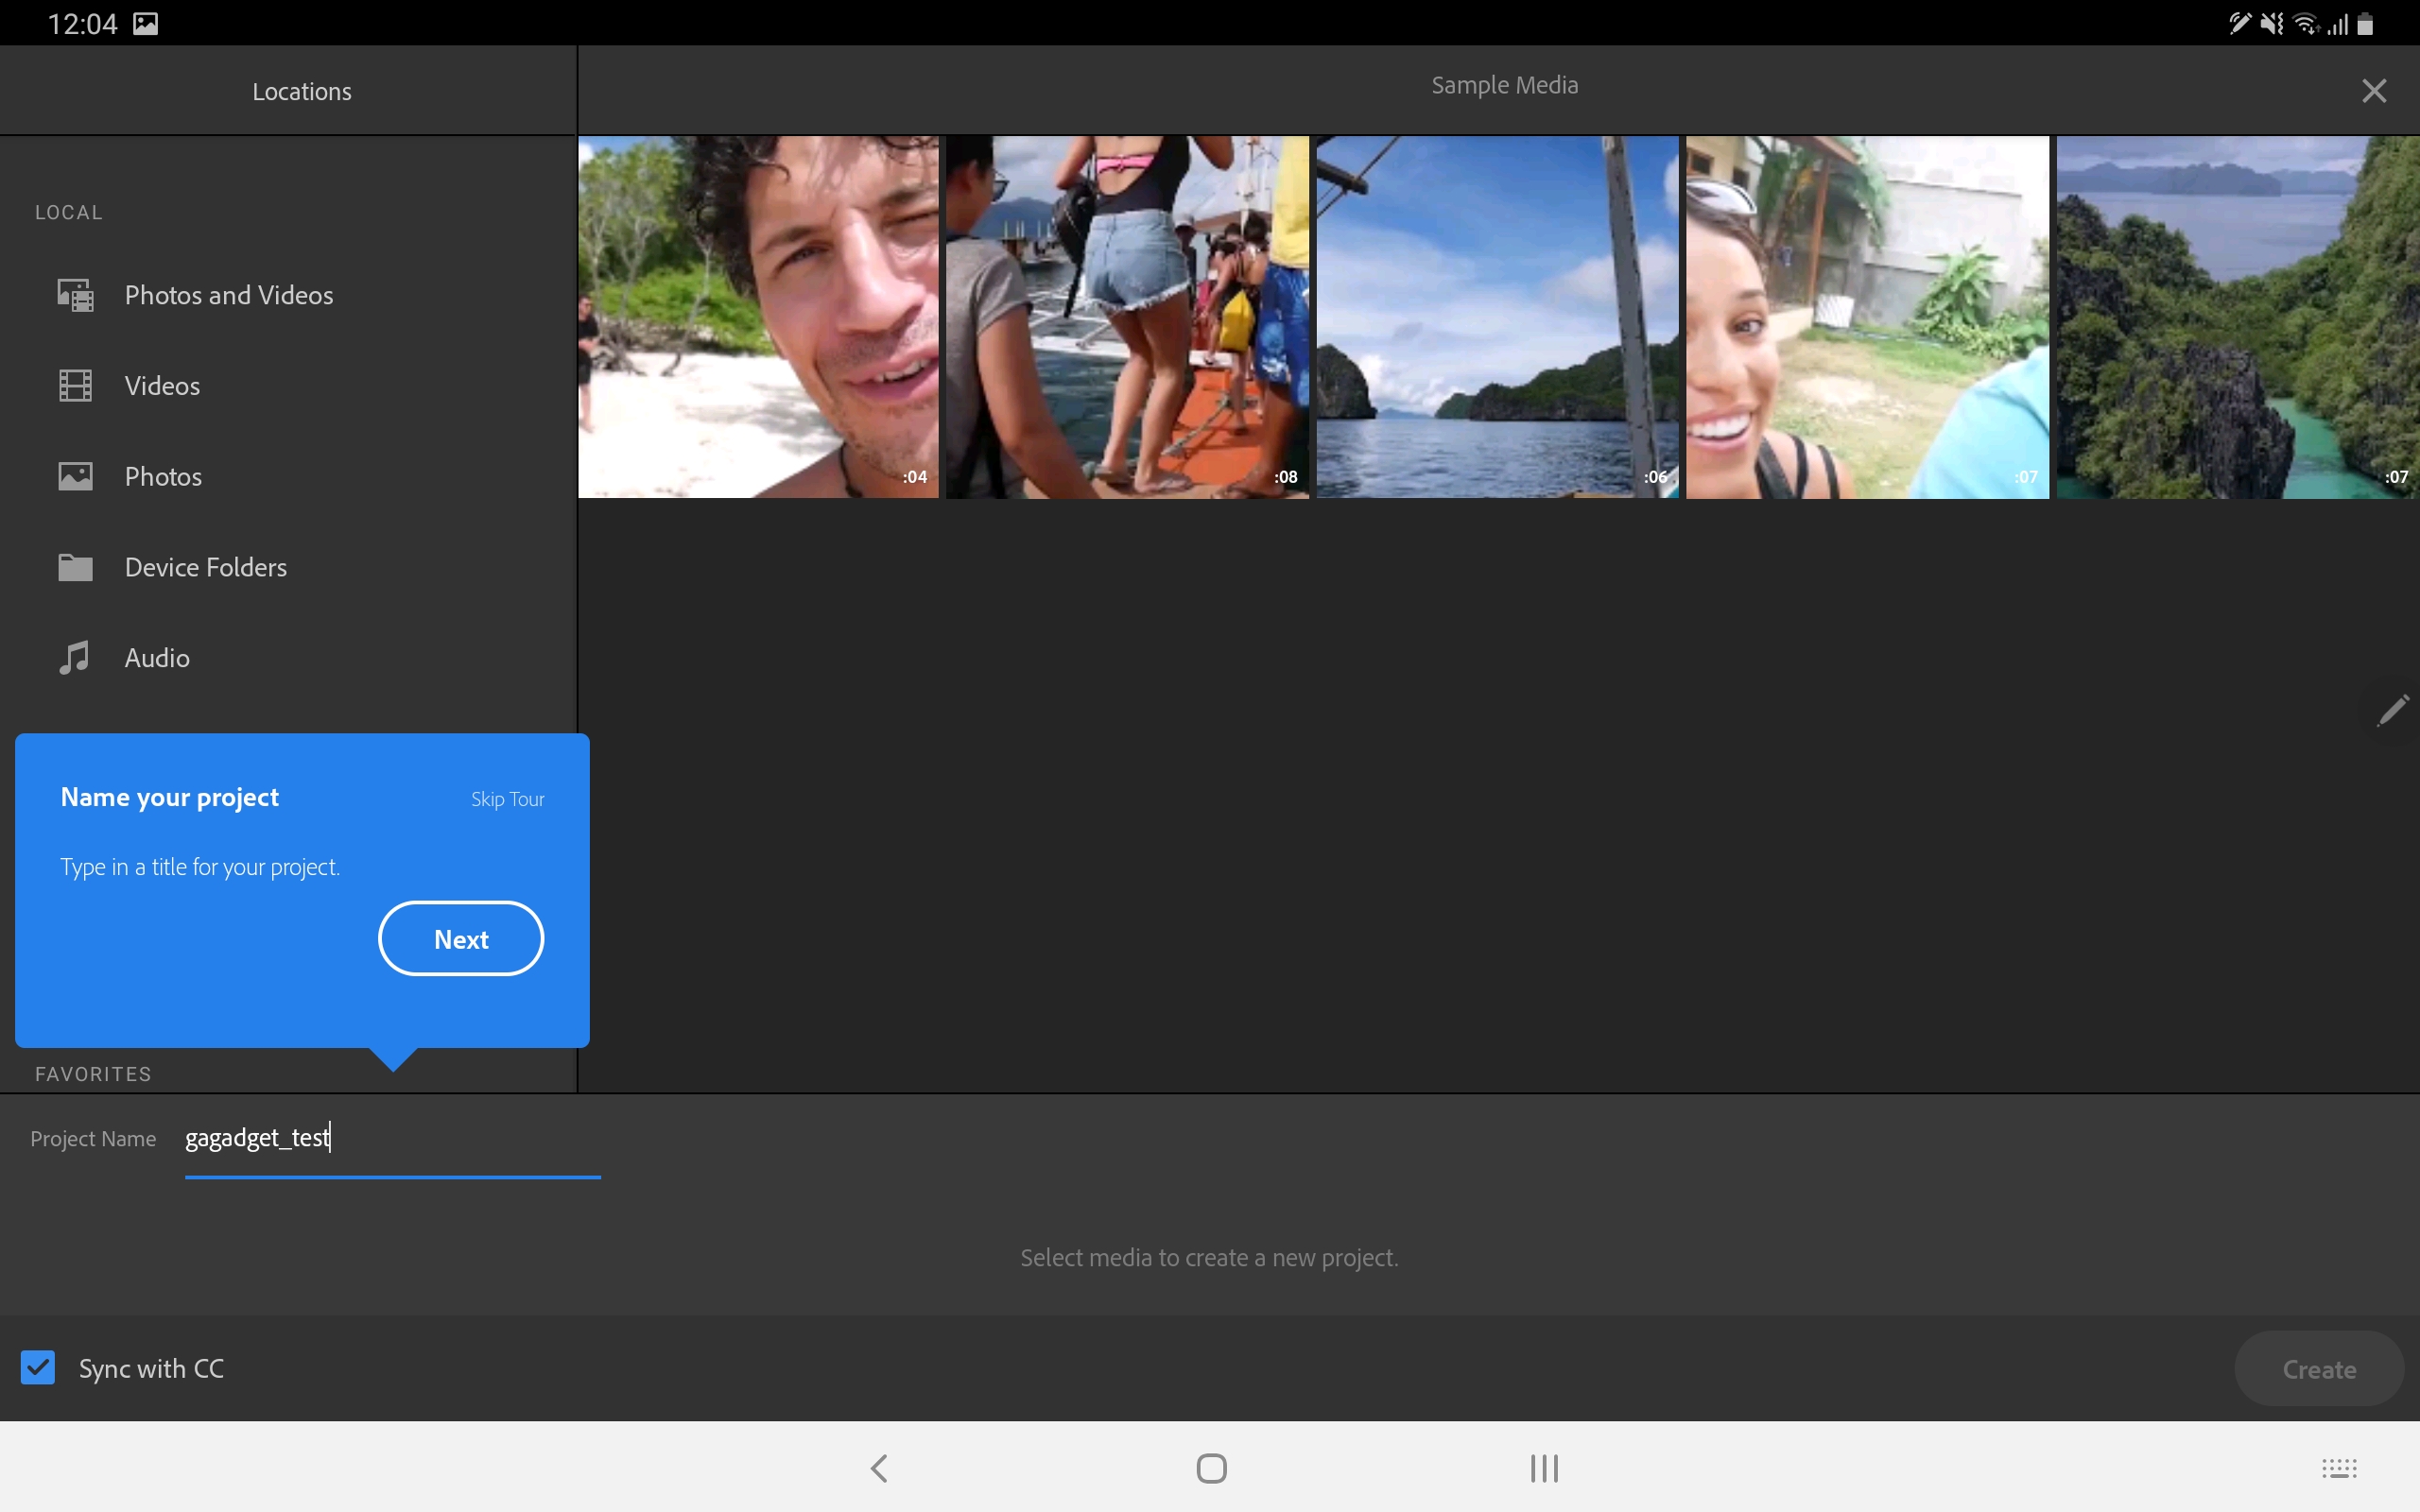
Task: Select the man selfie beach clip
Action: coord(758,317)
